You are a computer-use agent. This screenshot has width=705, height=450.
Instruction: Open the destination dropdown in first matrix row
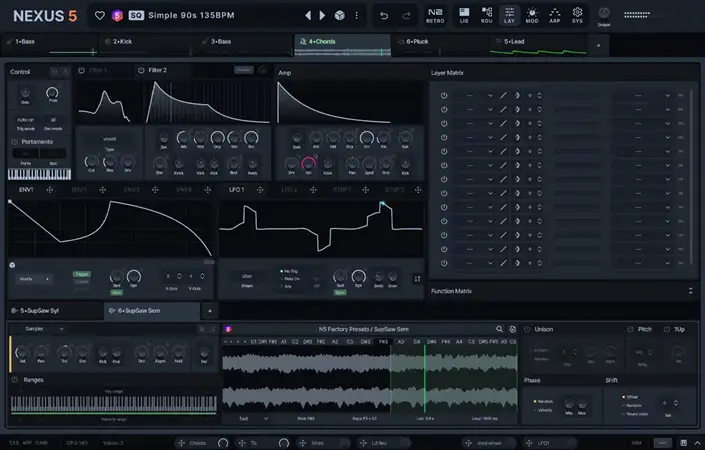coord(644,95)
